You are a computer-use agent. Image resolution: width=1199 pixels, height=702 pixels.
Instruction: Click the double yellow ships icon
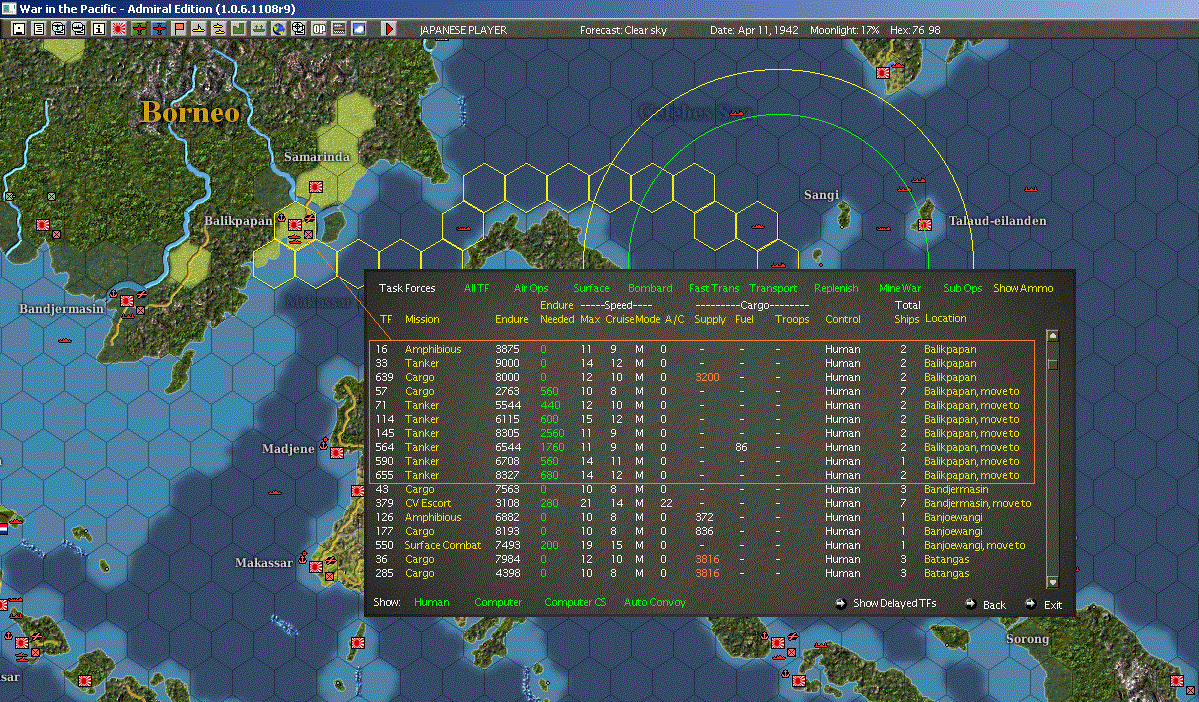point(219,29)
